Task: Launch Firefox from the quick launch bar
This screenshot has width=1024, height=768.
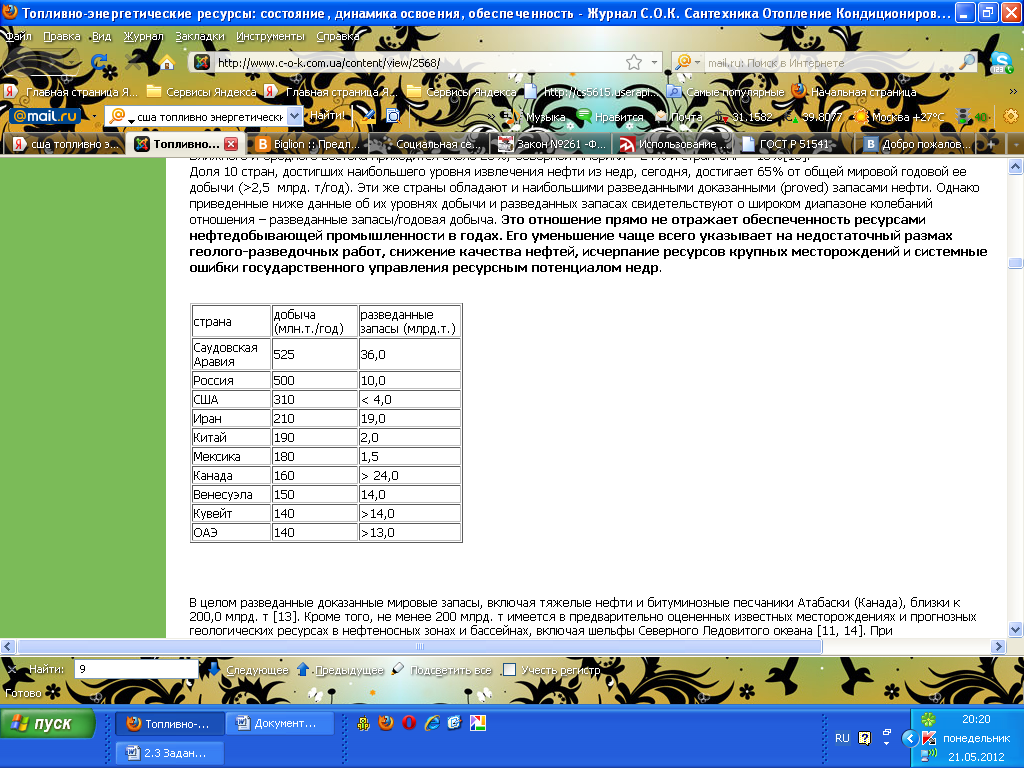Action: click(386, 723)
